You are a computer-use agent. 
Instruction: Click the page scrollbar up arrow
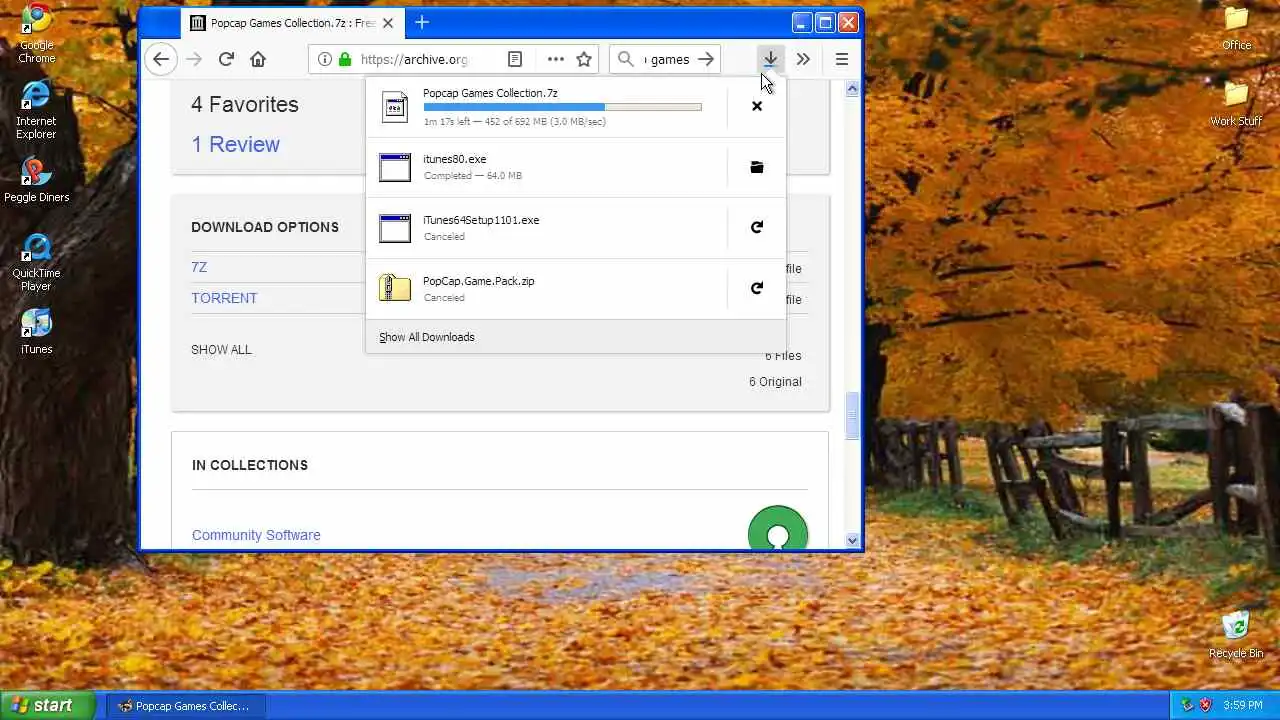pos(853,89)
